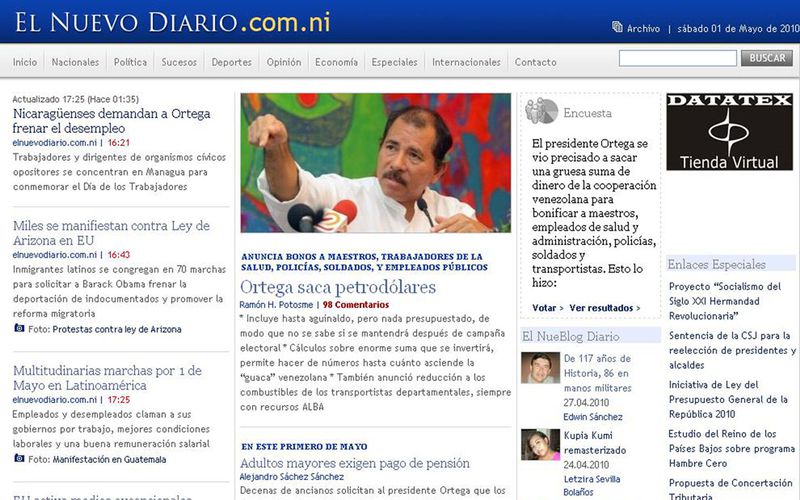Click the Encuesta people pie icon
800x500 pixels.
point(541,111)
